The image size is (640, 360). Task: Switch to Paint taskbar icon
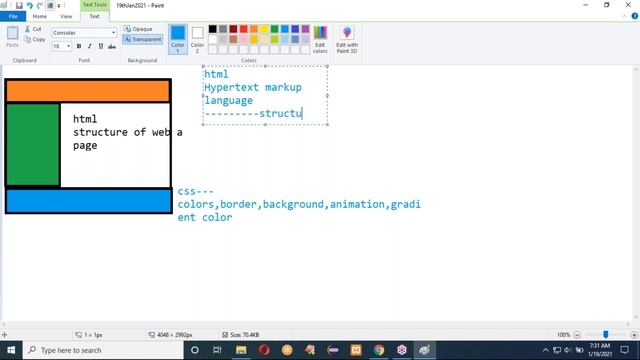[x=424, y=350]
